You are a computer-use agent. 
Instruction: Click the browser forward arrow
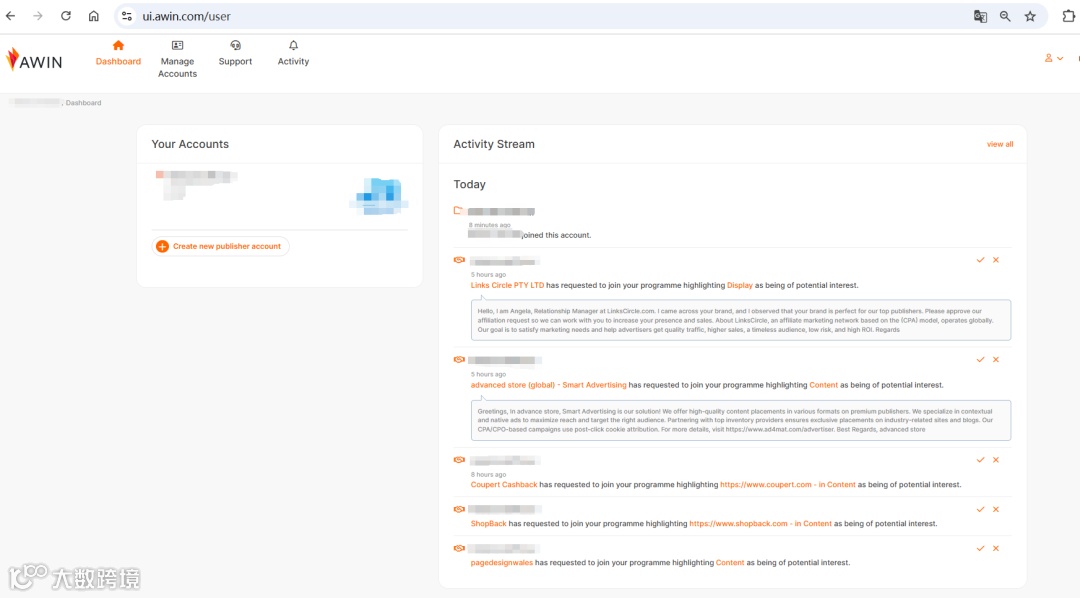(x=38, y=16)
